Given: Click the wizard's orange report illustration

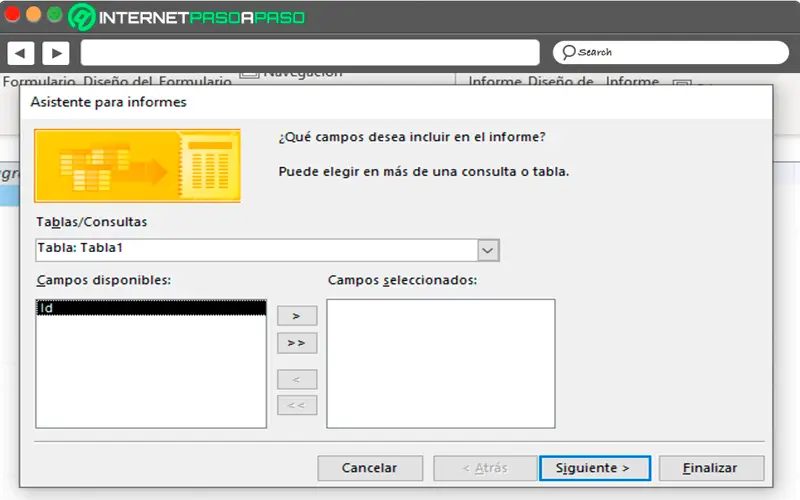Looking at the screenshot, I should point(137,166).
